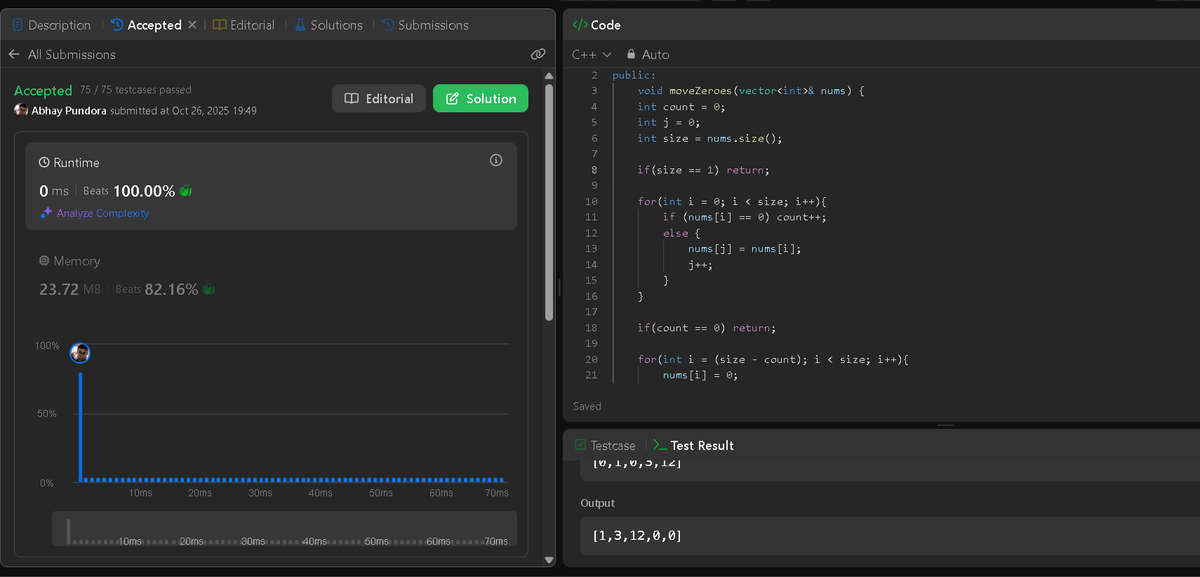This screenshot has width=1200, height=577.
Task: Click the clapping hands icon beside 82.16%
Action: [208, 290]
